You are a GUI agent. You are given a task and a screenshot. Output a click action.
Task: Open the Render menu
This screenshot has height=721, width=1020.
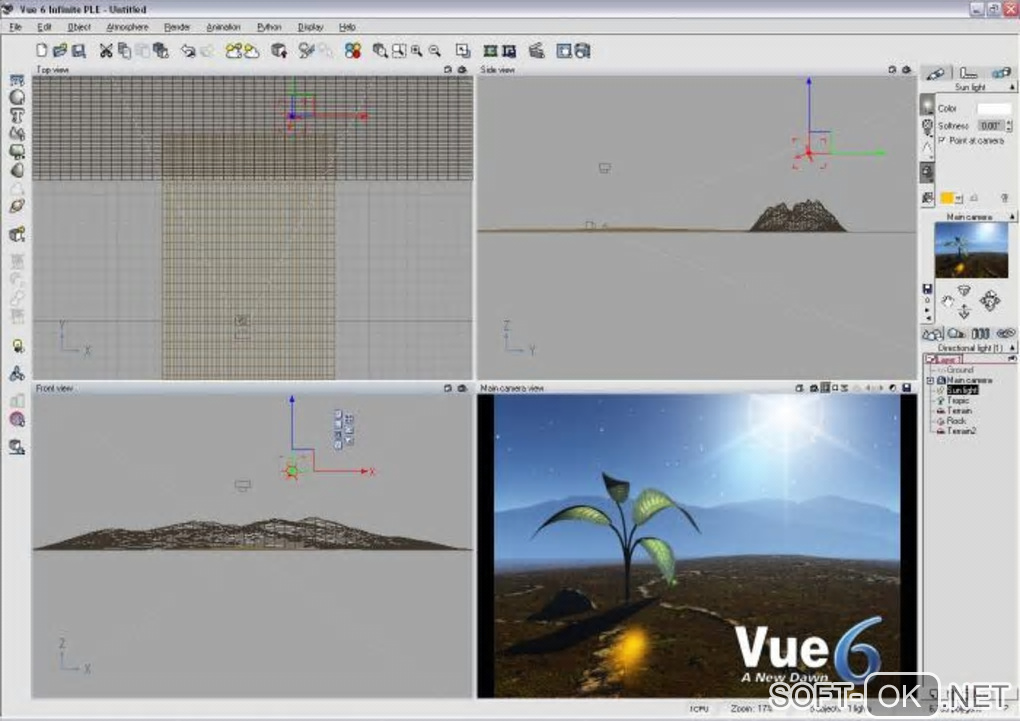point(177,27)
